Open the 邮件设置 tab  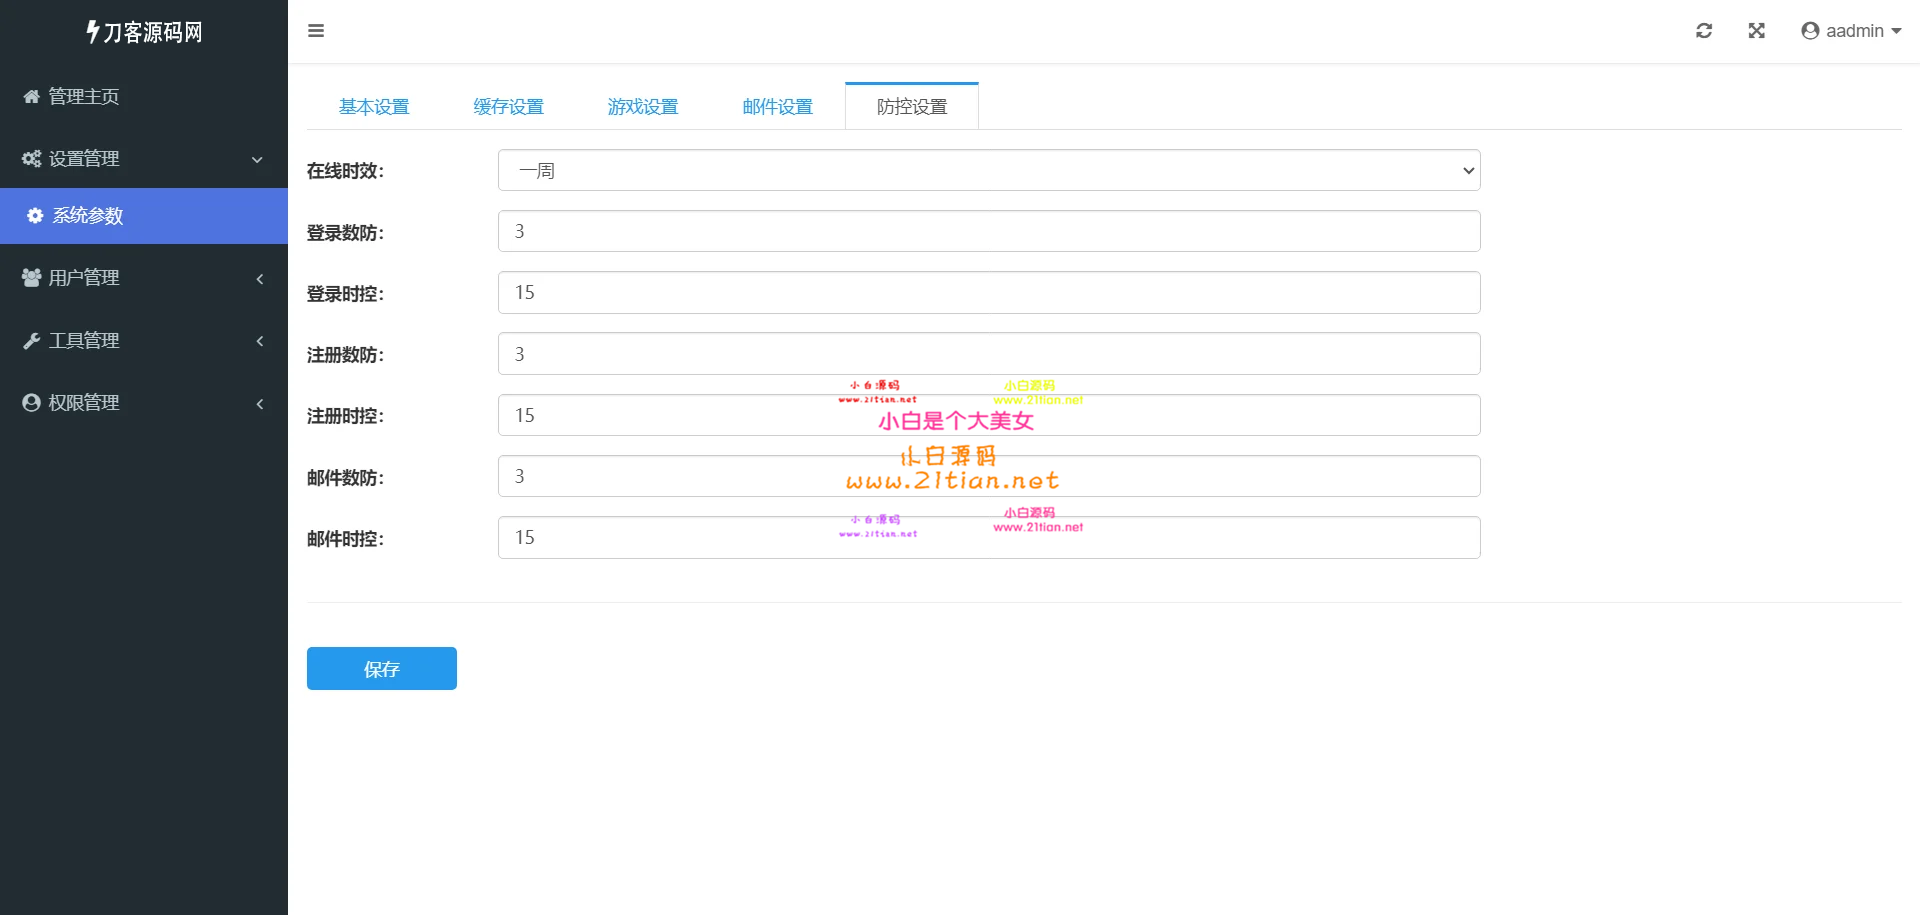click(x=777, y=107)
